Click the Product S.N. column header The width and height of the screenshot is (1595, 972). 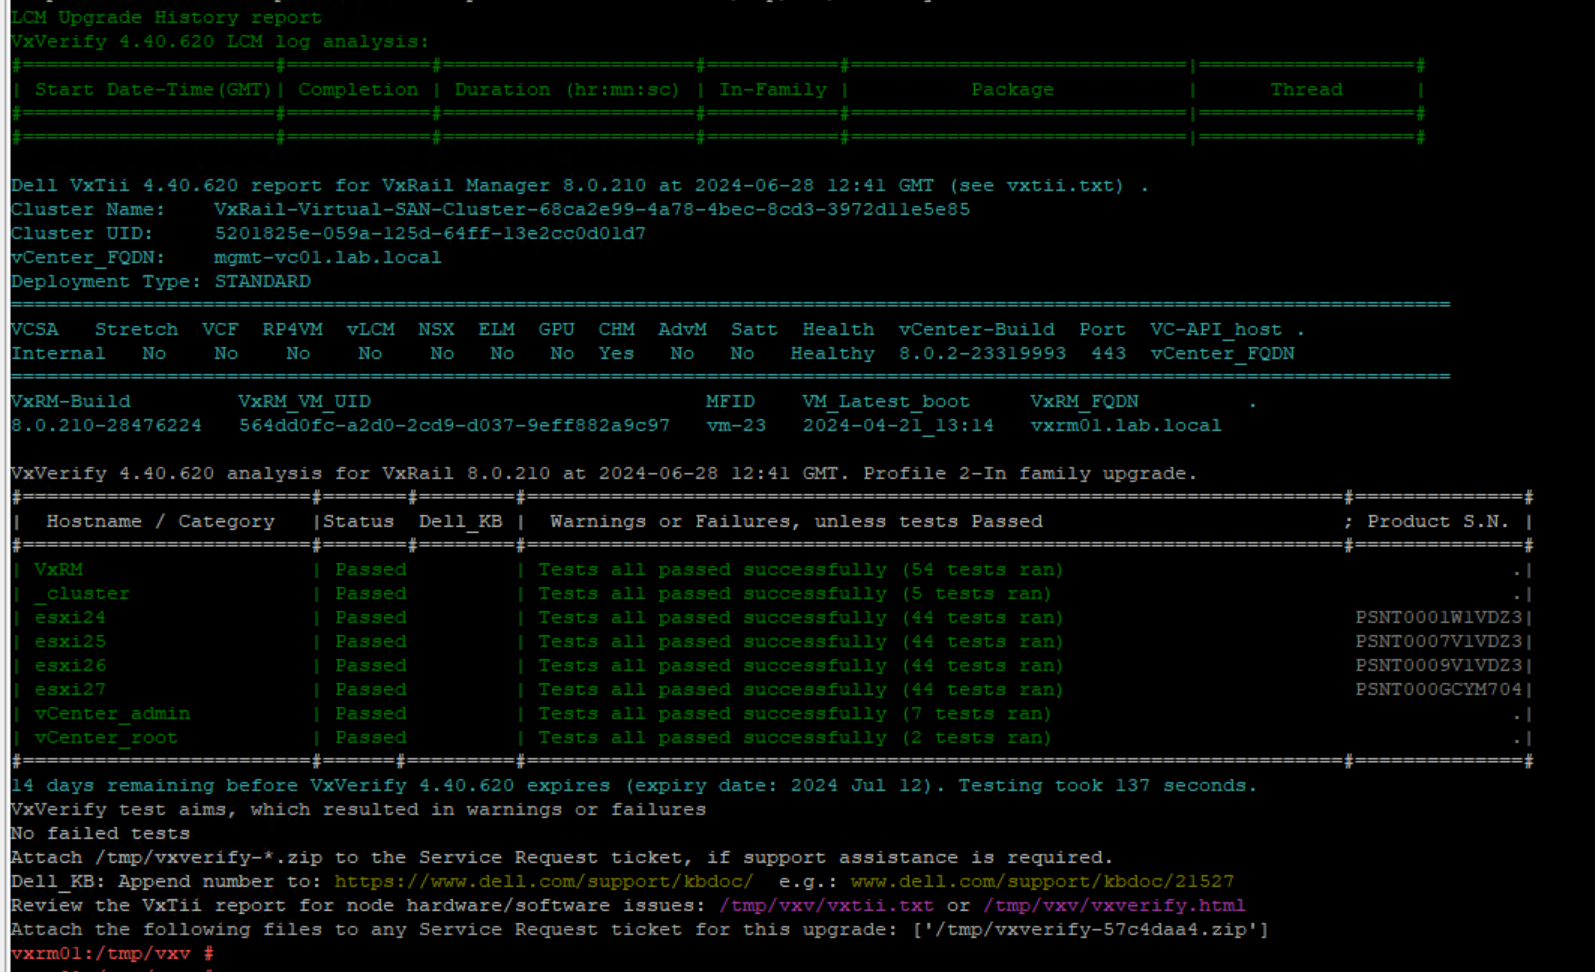point(1438,521)
